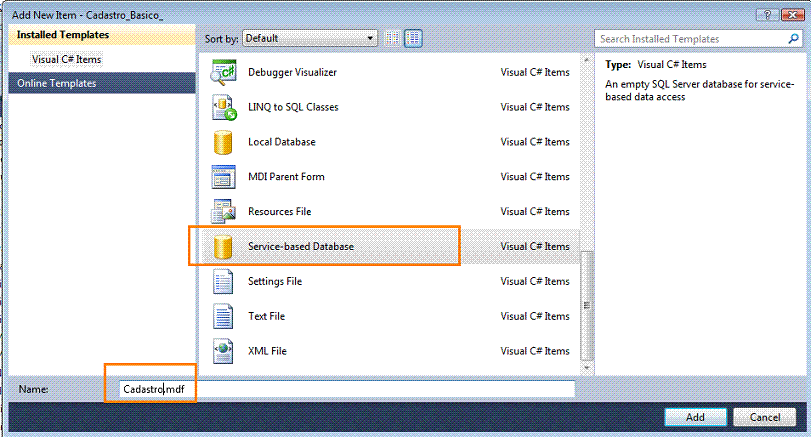
Task: Select the XML File label
Action: [267, 351]
